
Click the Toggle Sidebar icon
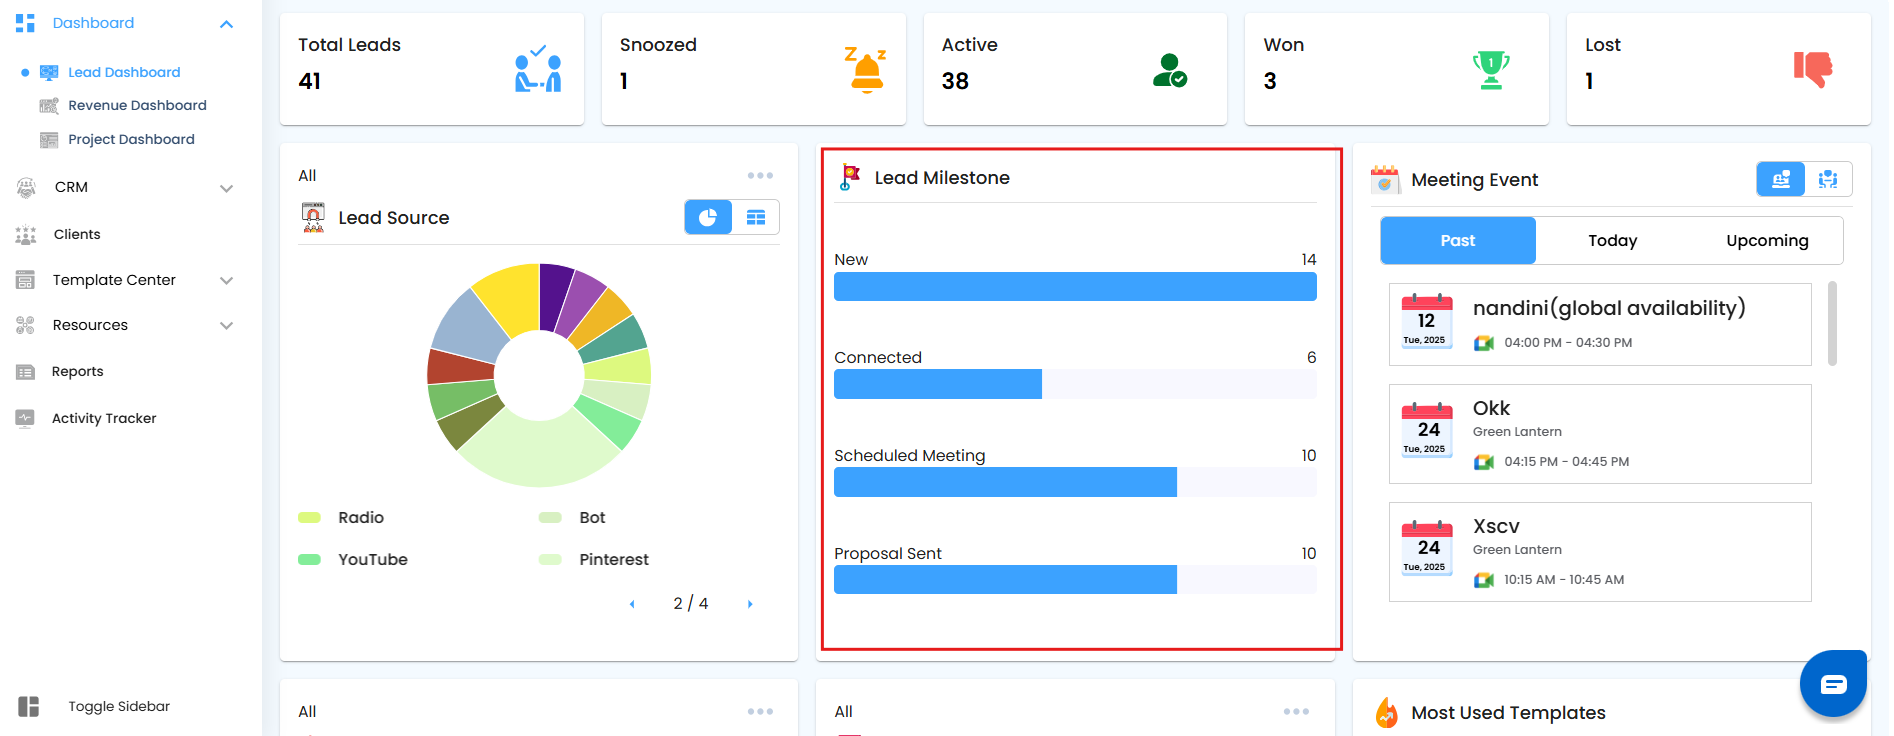pyautogui.click(x=28, y=706)
